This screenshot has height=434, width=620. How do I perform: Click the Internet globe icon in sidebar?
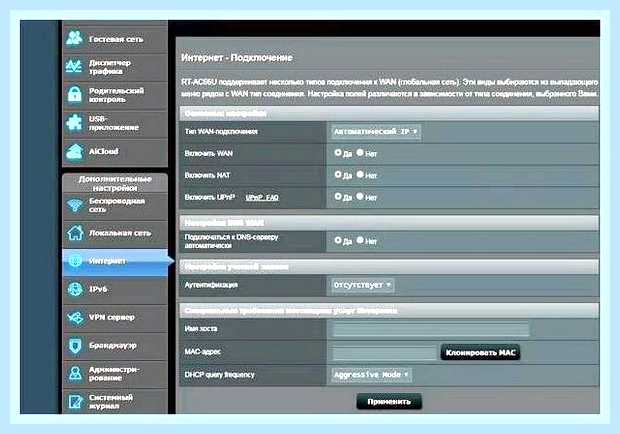pyautogui.click(x=74, y=261)
